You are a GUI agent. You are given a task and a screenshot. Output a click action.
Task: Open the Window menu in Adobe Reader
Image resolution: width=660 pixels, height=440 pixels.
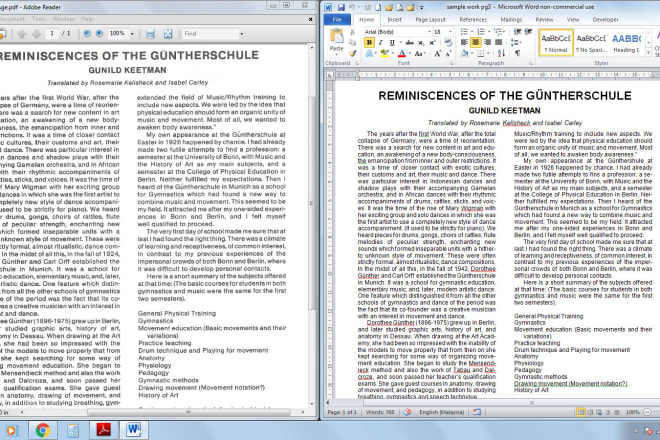64,19
